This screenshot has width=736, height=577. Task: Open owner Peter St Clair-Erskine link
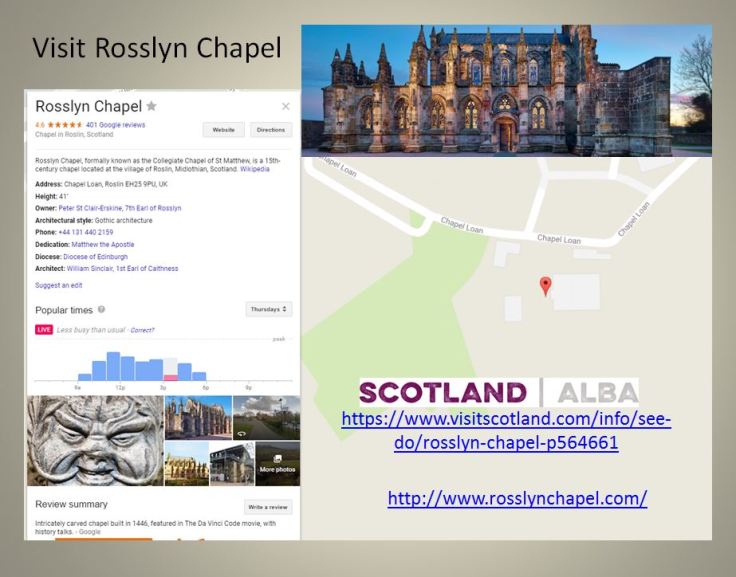(x=120, y=208)
